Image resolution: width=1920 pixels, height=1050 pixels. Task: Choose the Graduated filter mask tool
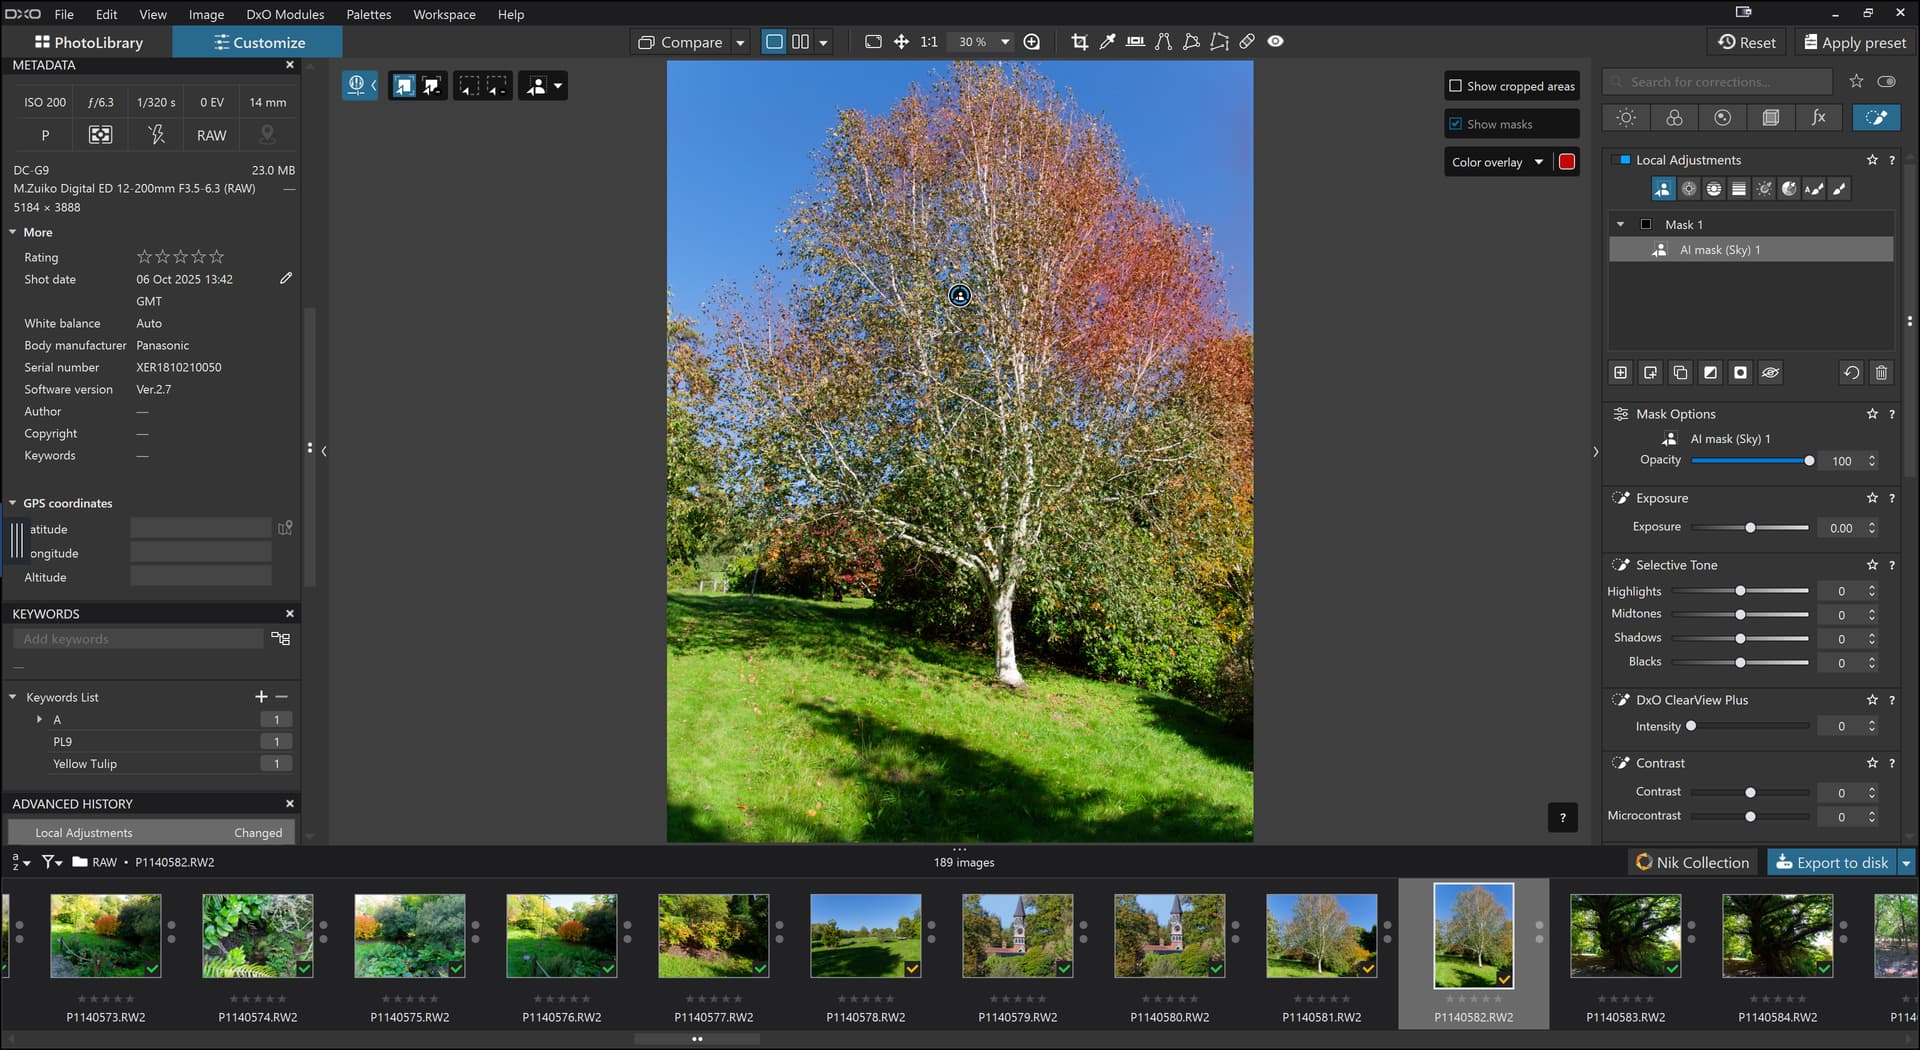[x=1739, y=189]
